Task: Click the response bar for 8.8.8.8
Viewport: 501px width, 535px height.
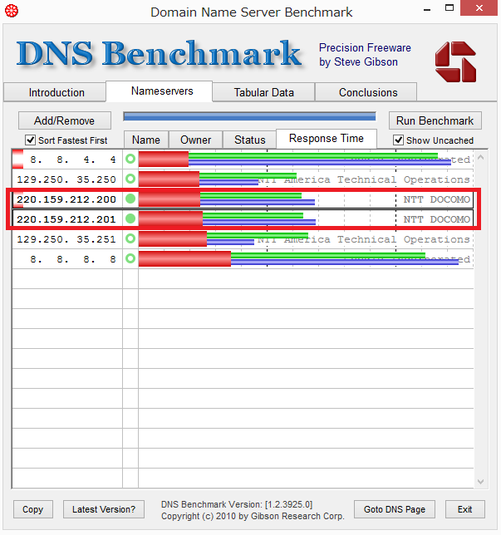Action: (x=299, y=258)
